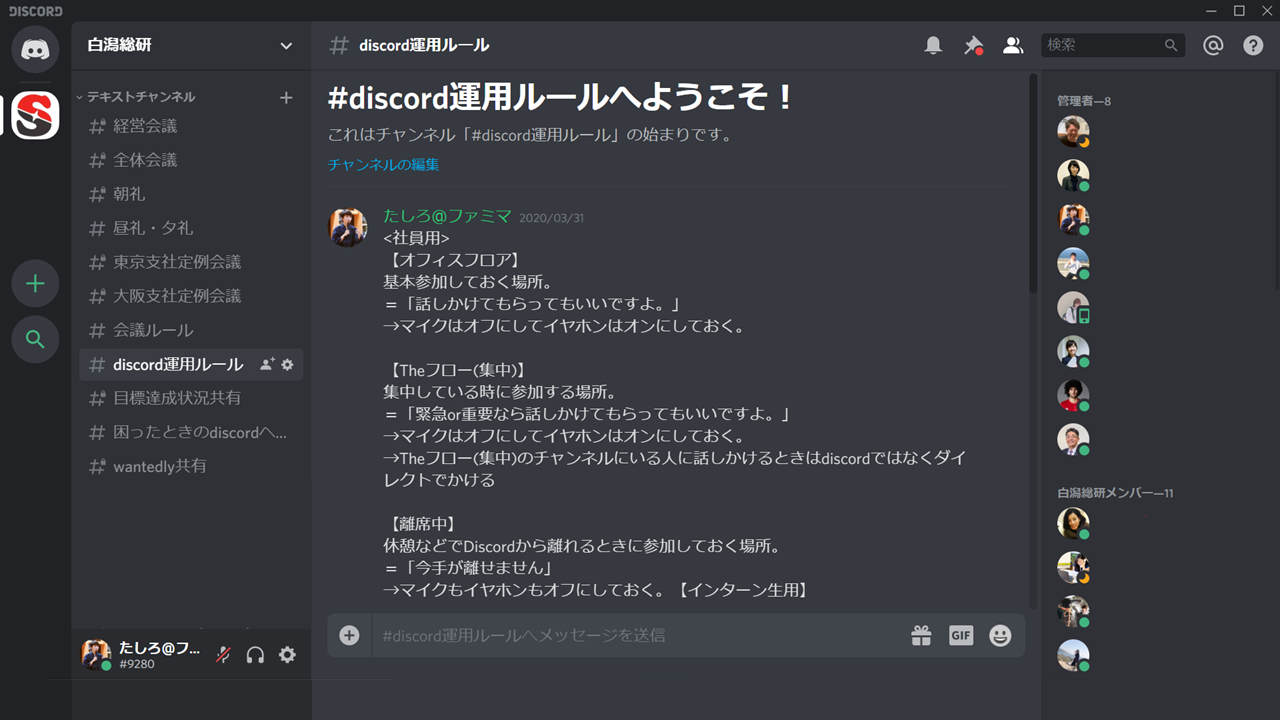
Task: Open last member avatar under 管理者—8
Action: 1073,440
